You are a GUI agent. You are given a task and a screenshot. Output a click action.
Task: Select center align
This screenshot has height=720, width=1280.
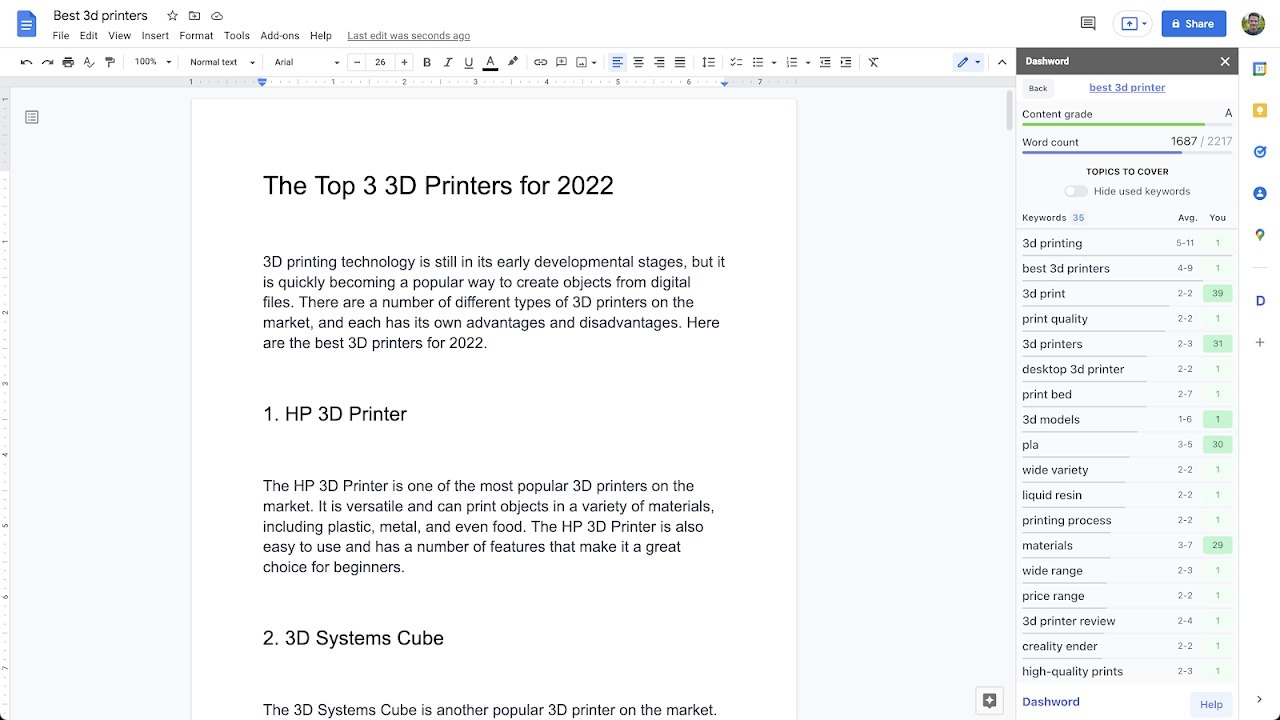[638, 62]
